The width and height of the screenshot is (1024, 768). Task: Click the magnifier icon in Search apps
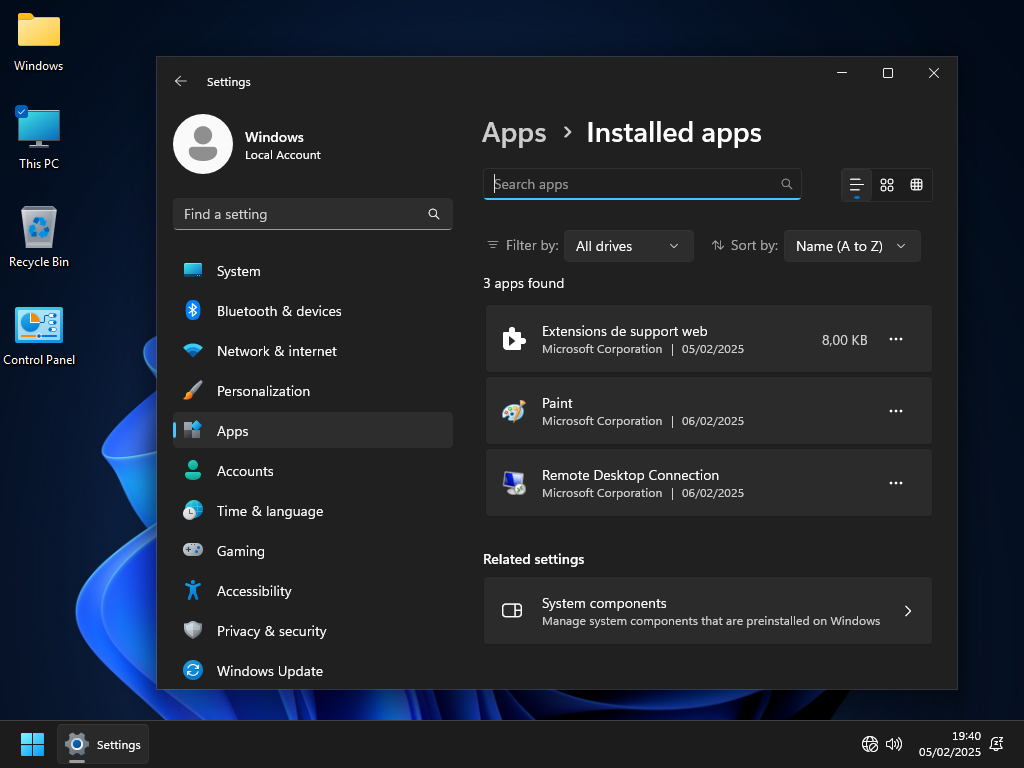click(x=787, y=184)
